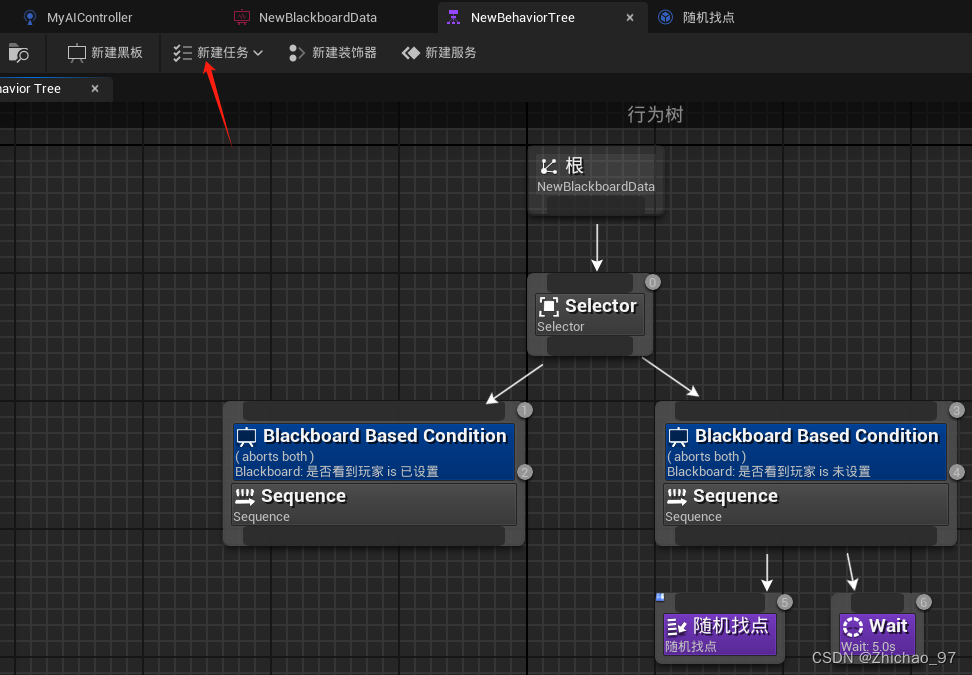This screenshot has width=972, height=675.
Task: Click the 新建装饰器 decorator icon
Action: (297, 53)
